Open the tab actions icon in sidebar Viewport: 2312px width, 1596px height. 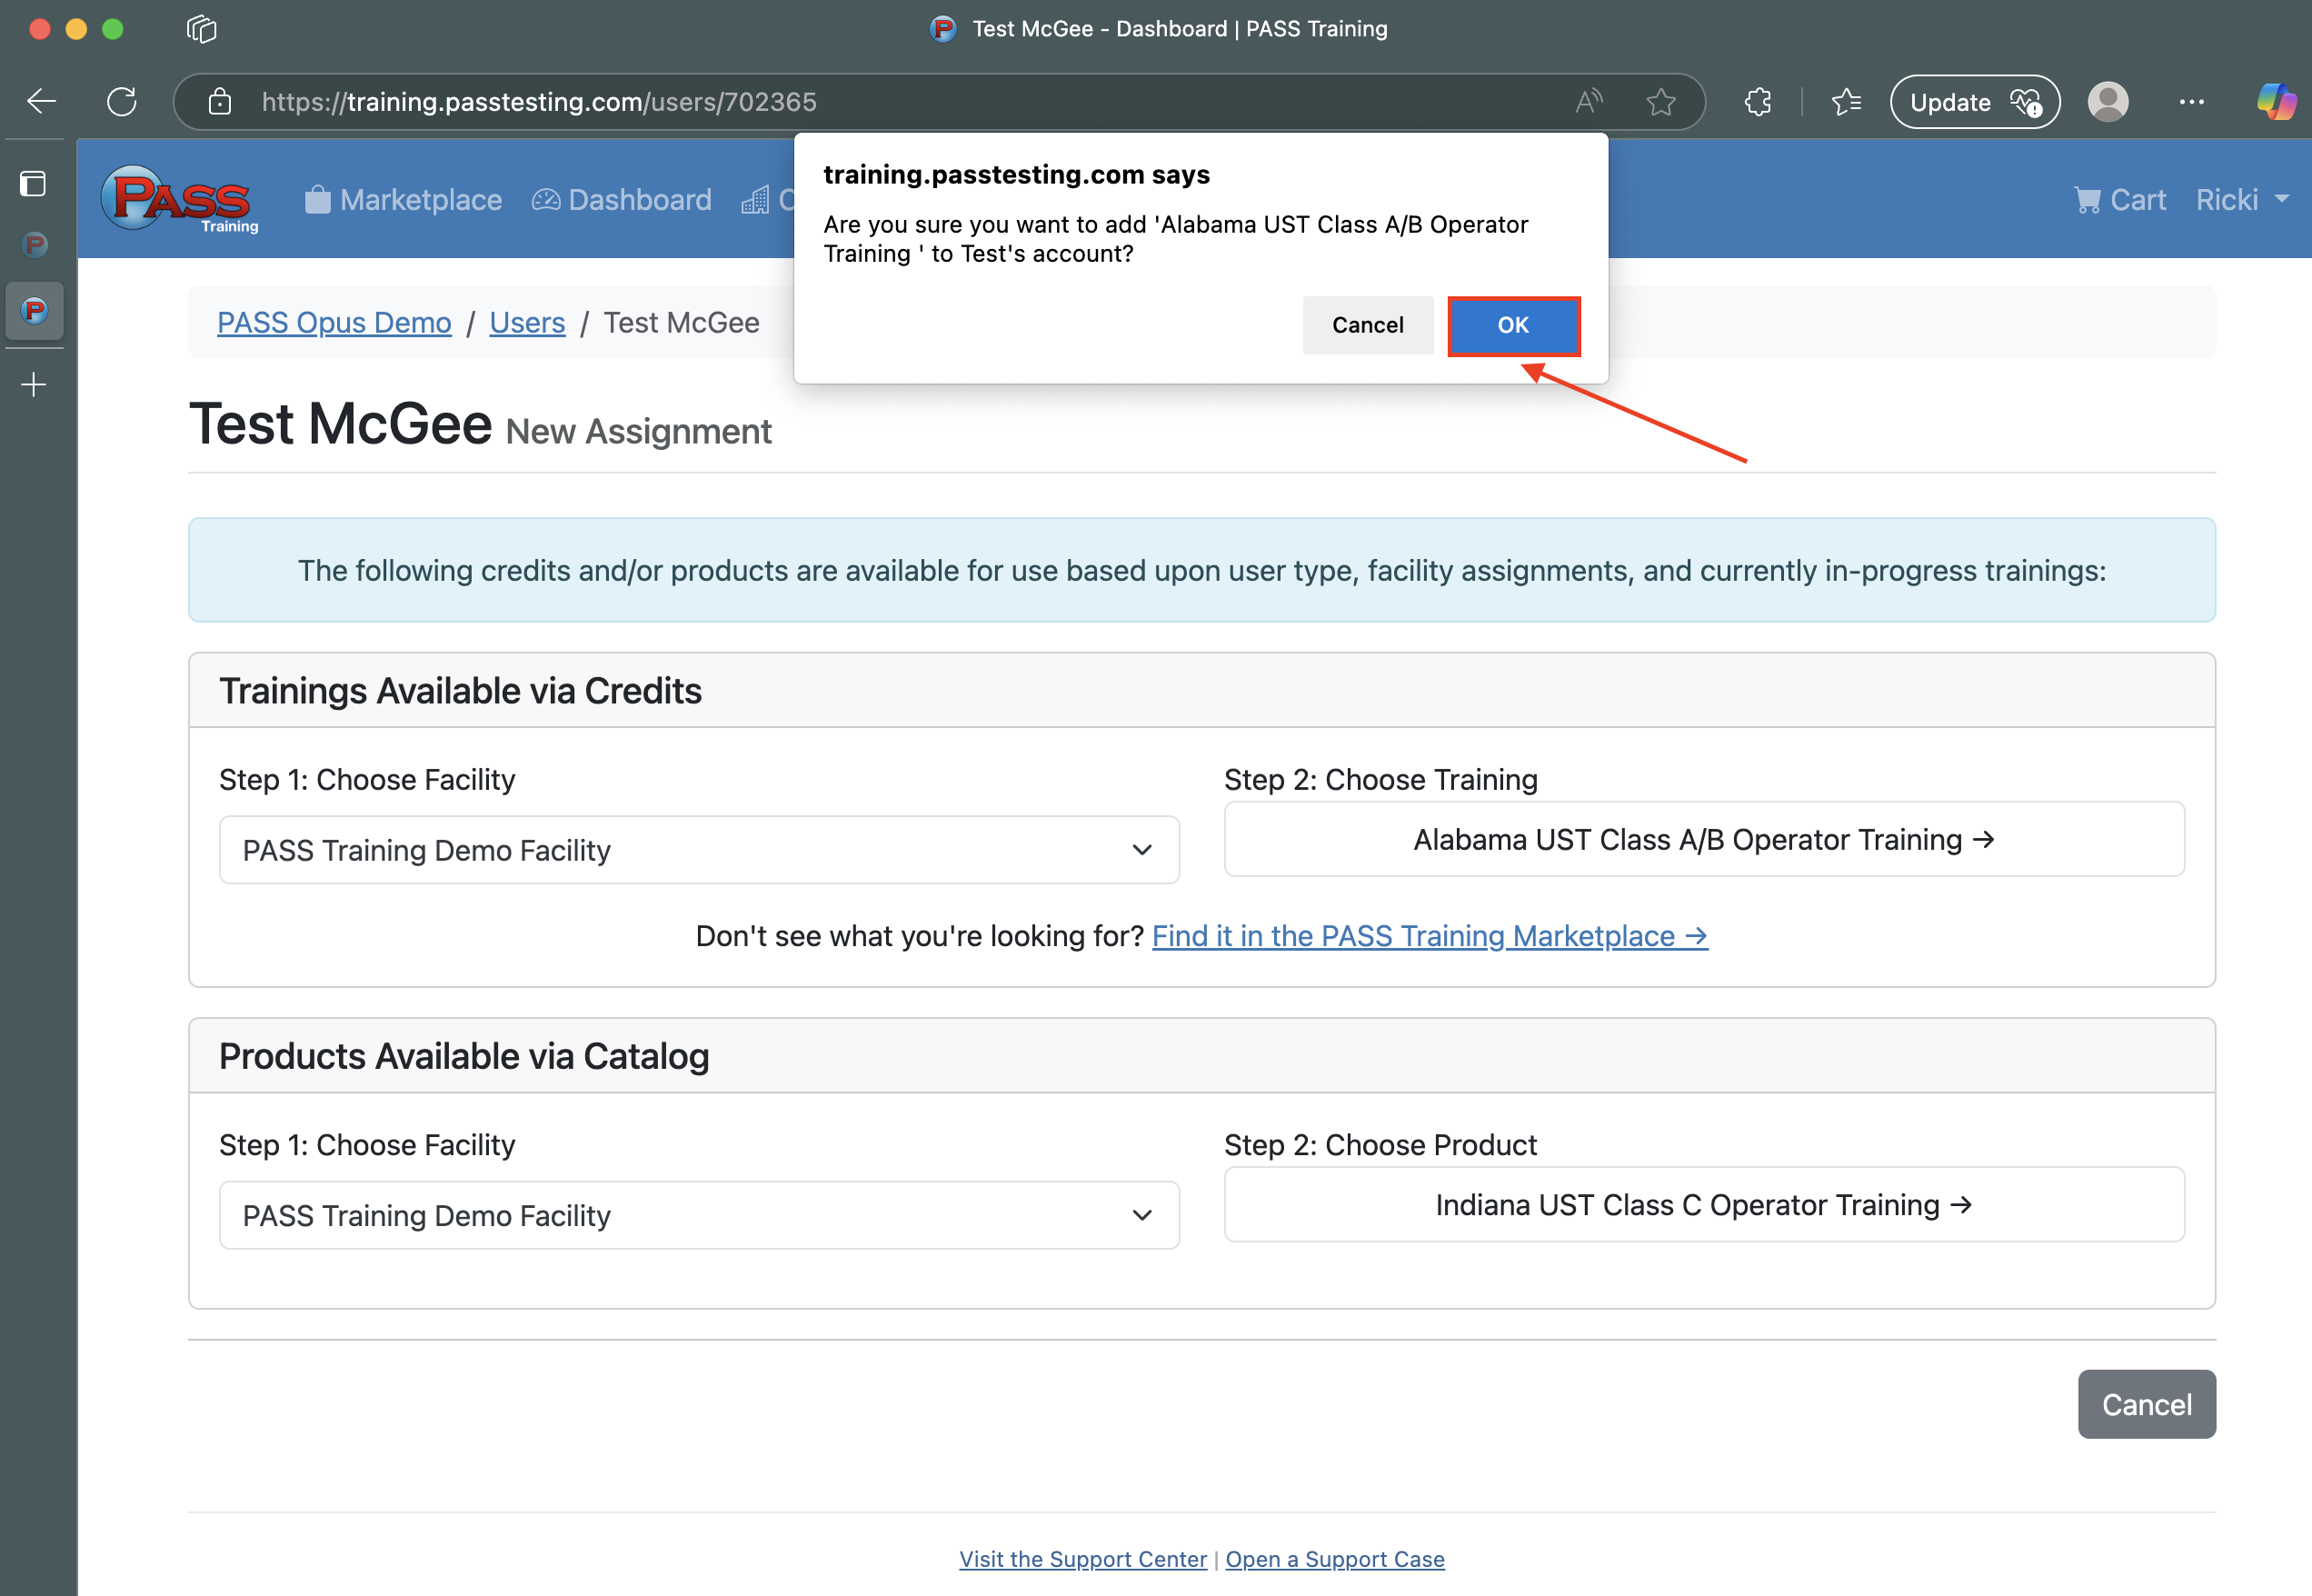pyautogui.click(x=34, y=184)
